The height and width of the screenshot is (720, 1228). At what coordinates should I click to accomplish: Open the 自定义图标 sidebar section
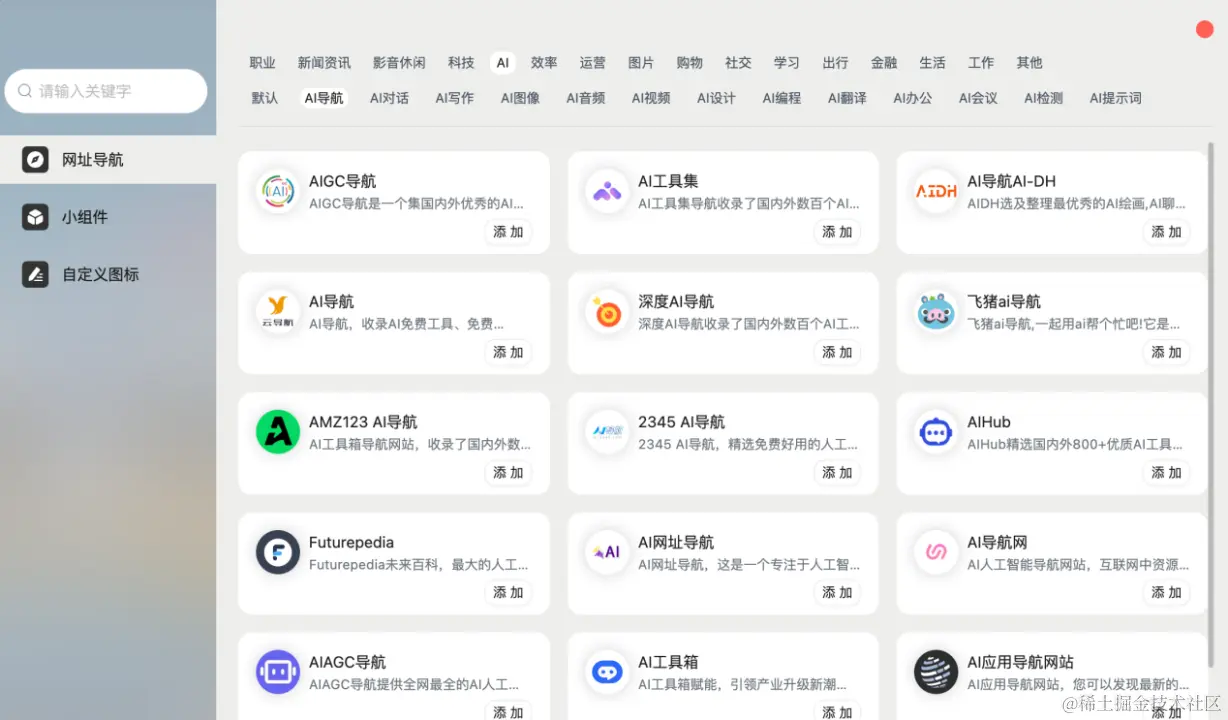click(108, 274)
